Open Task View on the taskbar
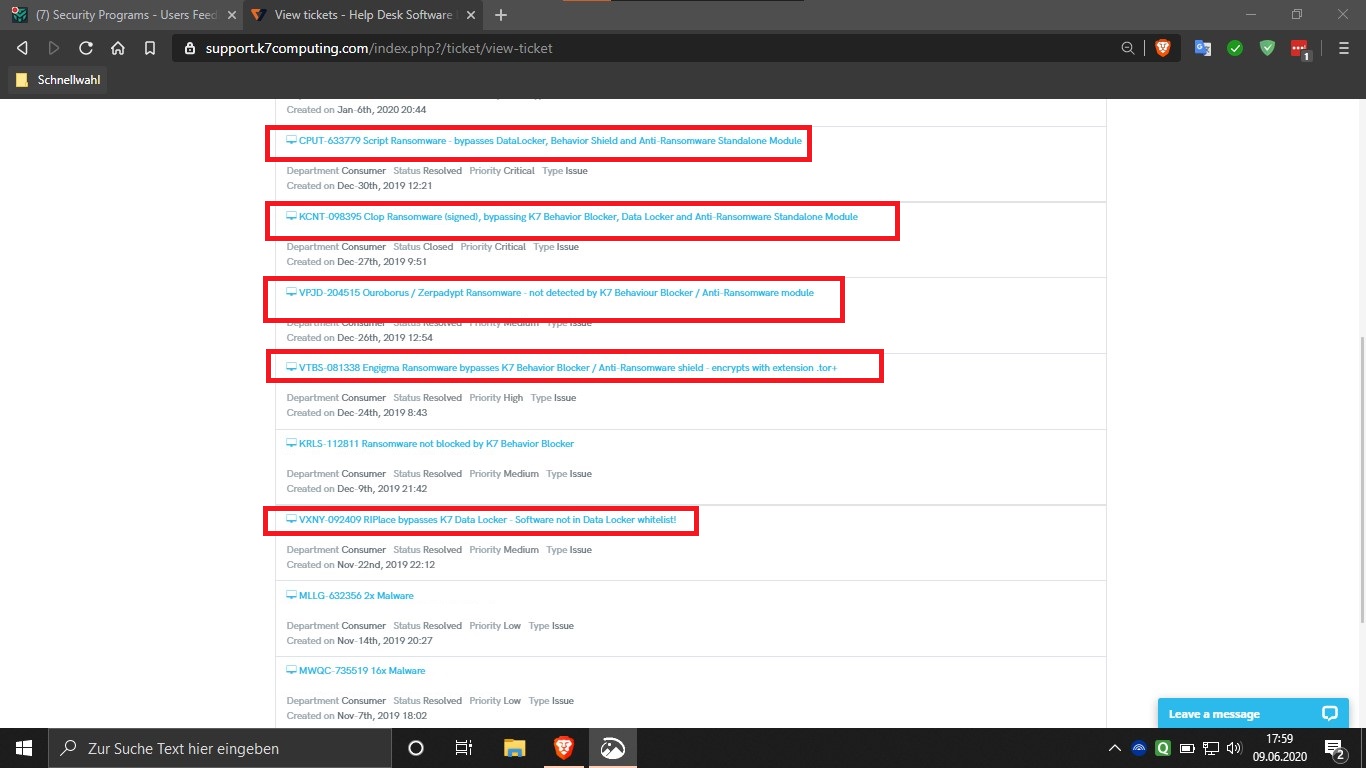 (x=464, y=748)
